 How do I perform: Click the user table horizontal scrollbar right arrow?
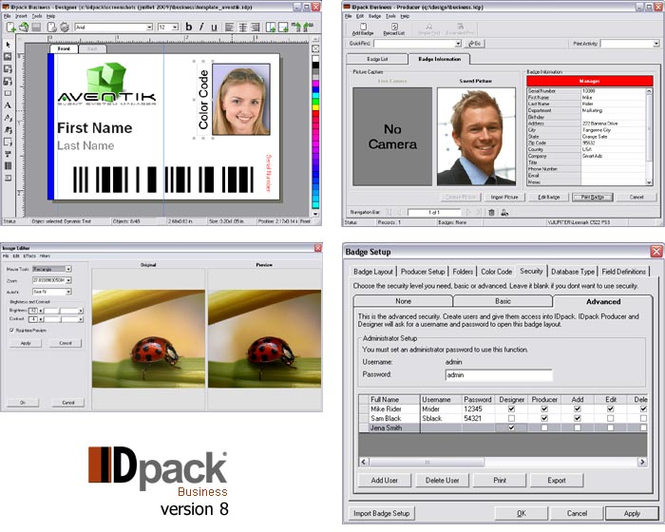[642, 462]
